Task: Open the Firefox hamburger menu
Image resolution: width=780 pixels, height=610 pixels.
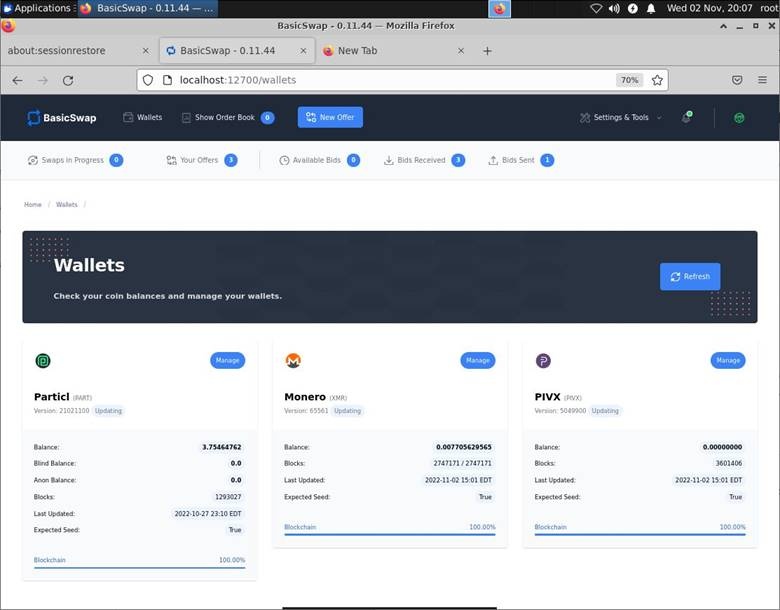Action: tap(762, 80)
